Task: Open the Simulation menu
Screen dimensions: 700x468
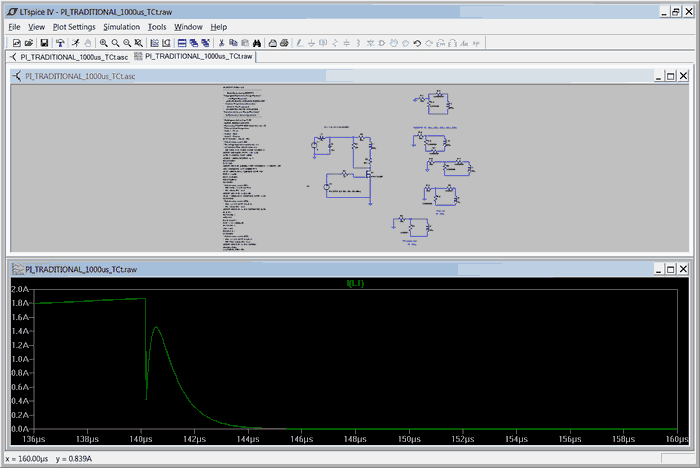Action: [x=121, y=27]
